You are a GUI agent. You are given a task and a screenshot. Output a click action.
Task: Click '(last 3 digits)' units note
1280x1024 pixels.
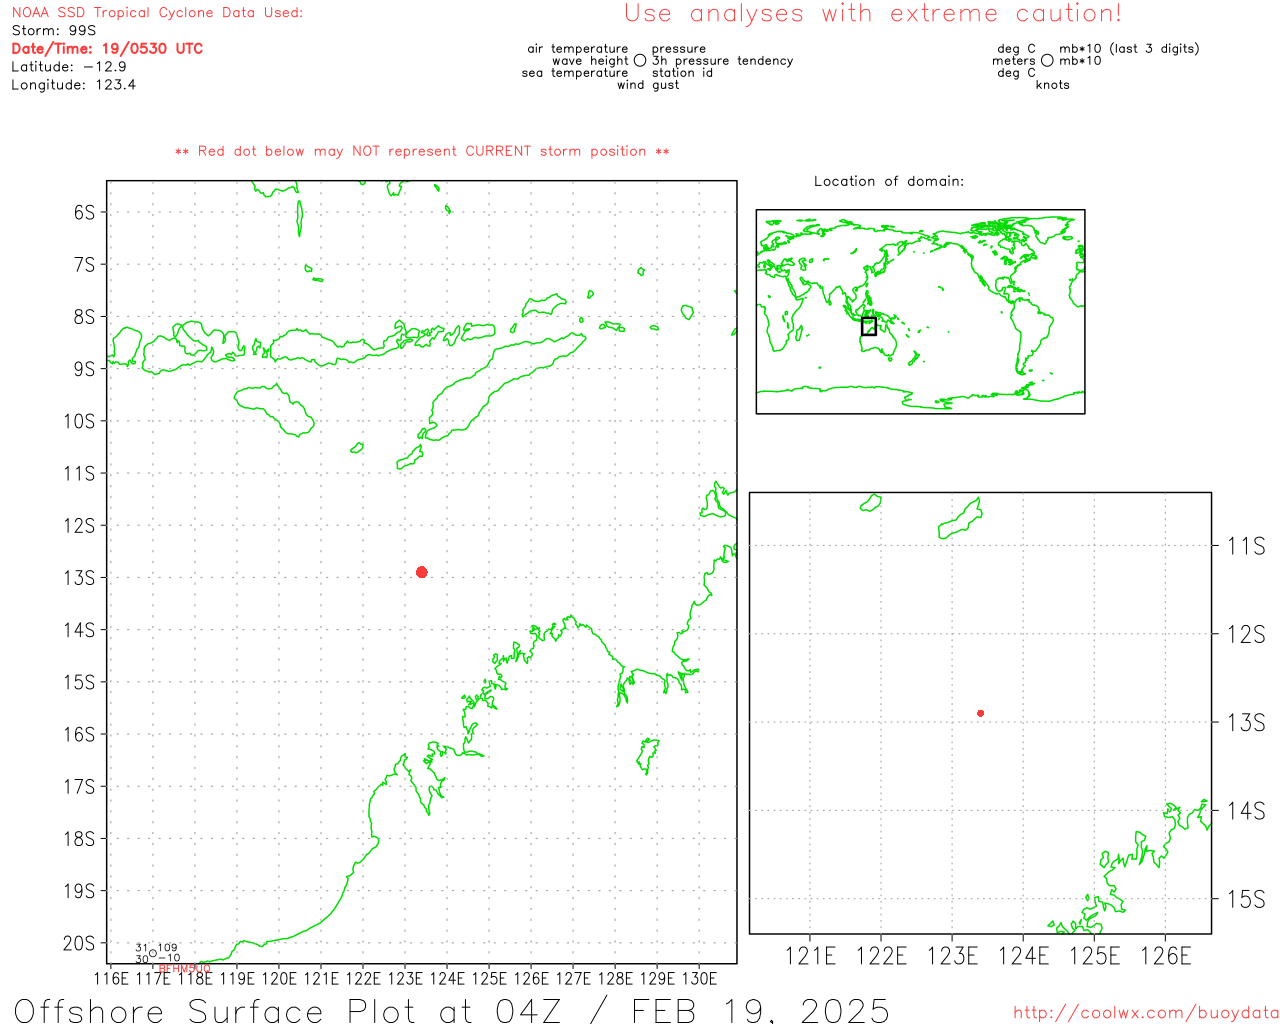[x=1154, y=48]
